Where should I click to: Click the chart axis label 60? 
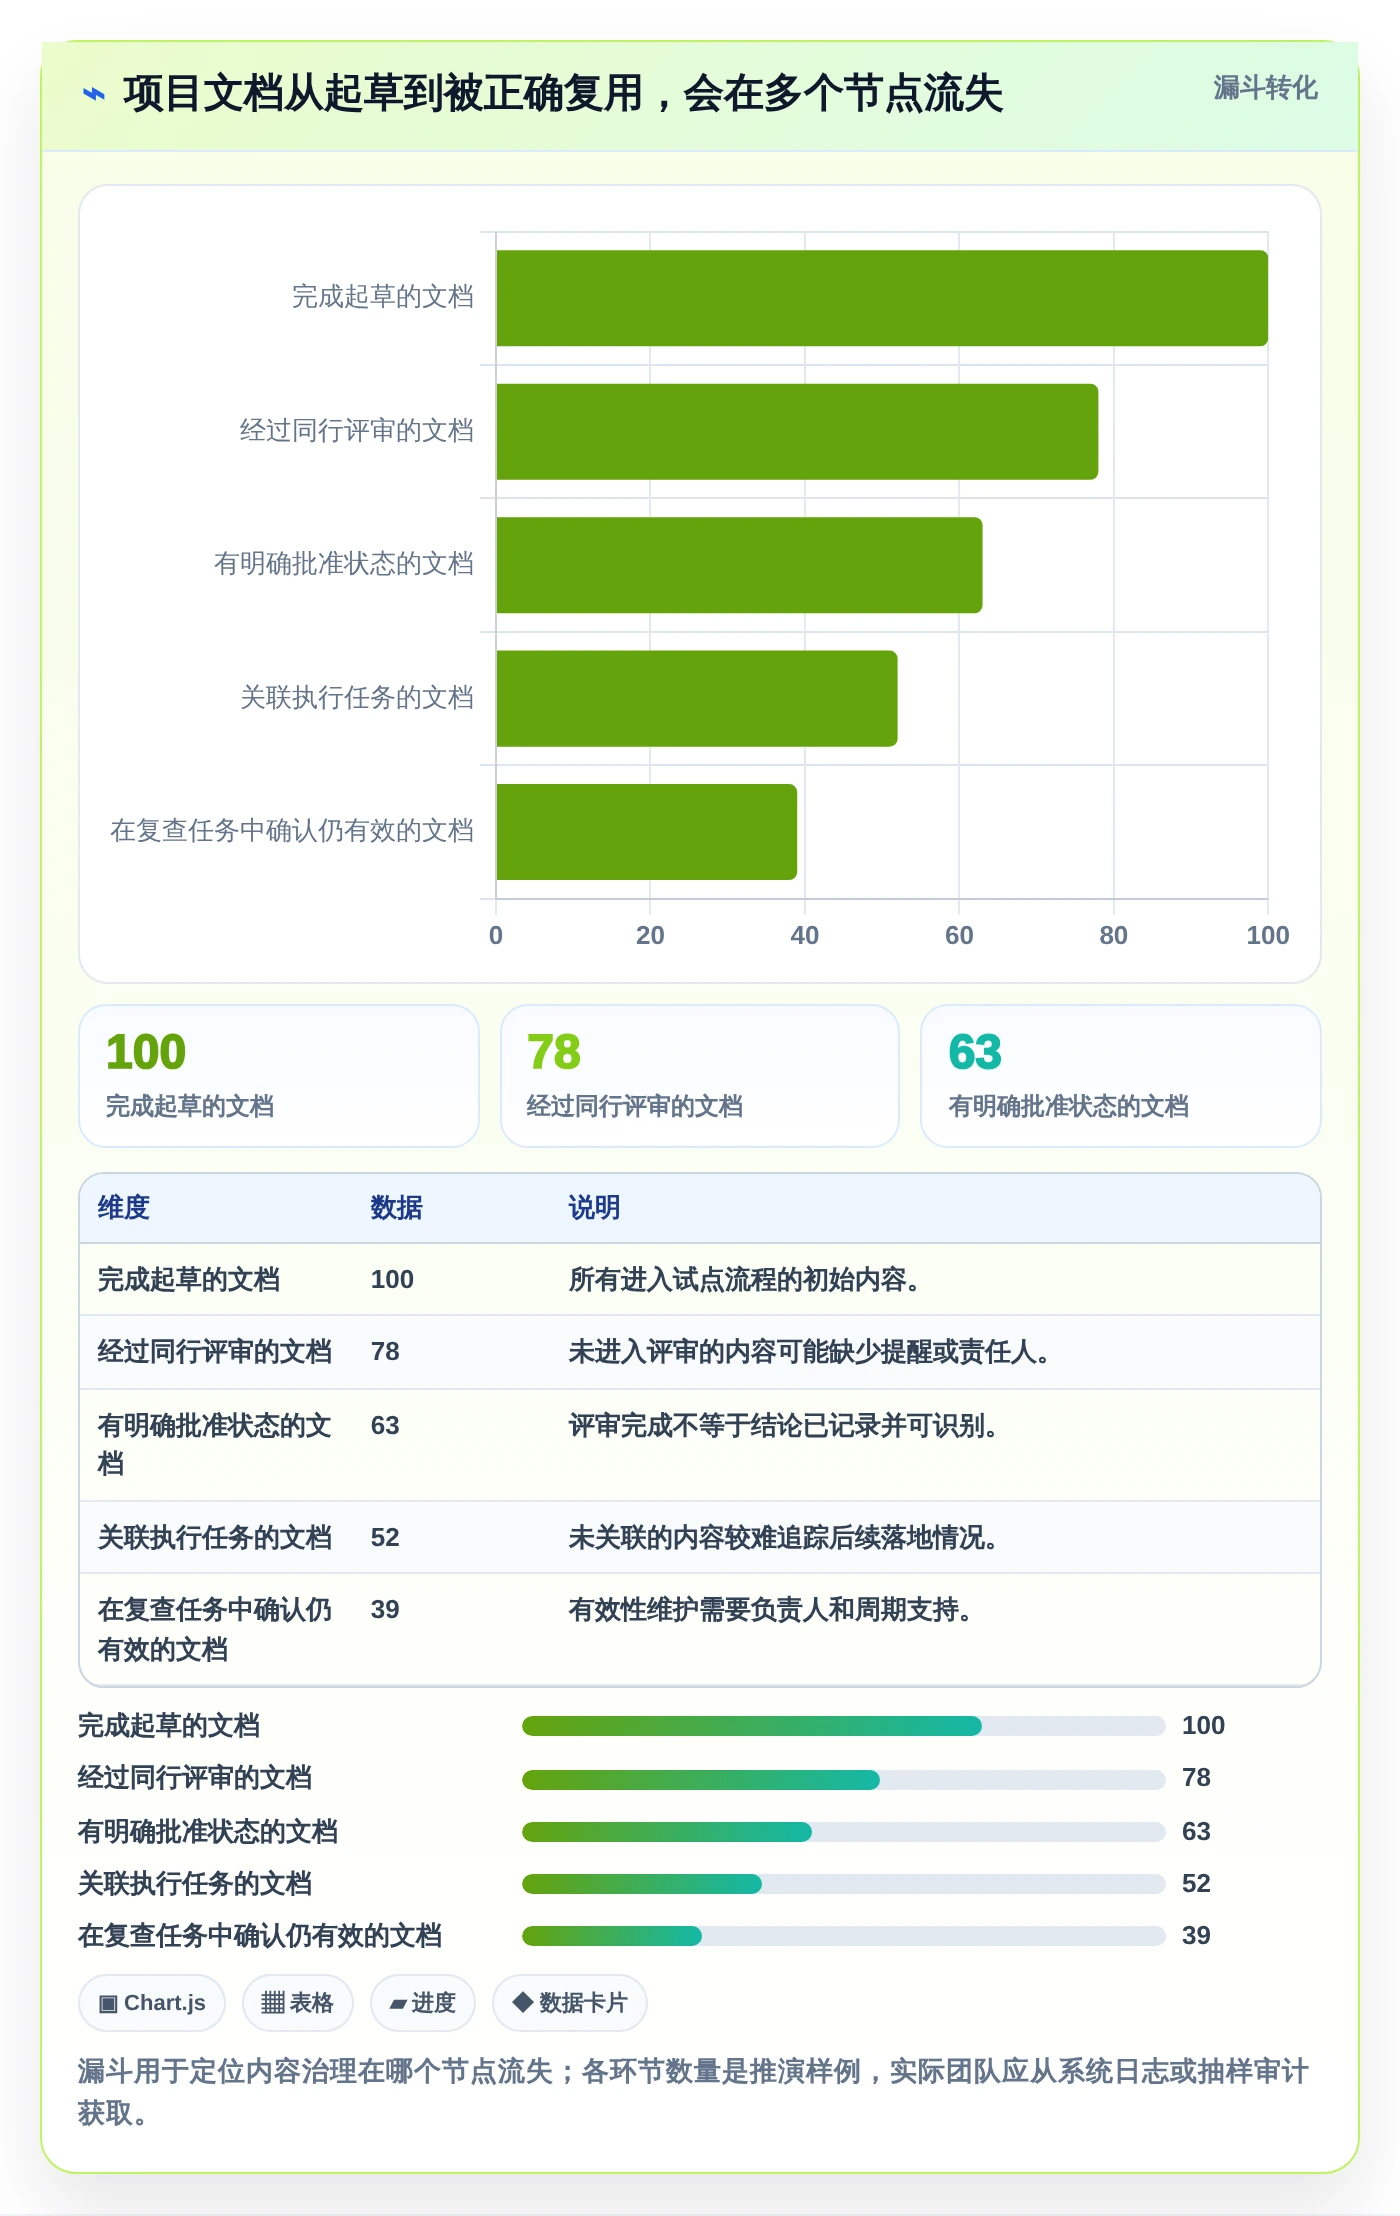(959, 936)
